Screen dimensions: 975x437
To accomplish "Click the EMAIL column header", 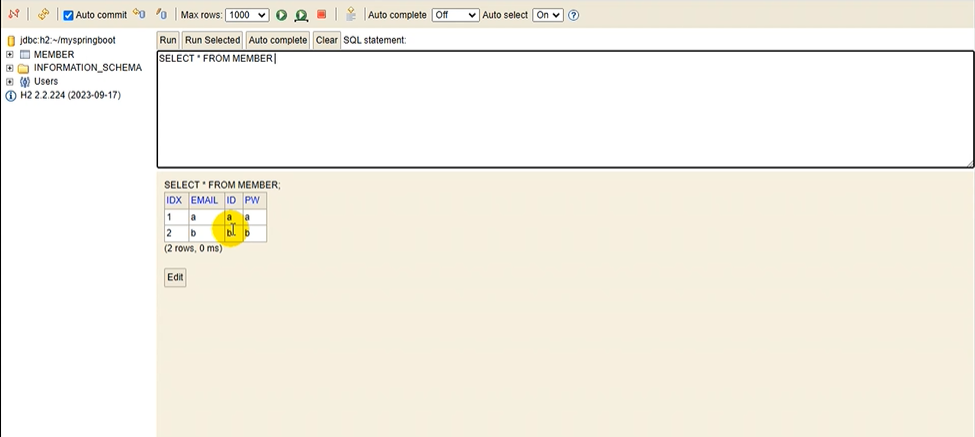I will pyautogui.click(x=206, y=201).
